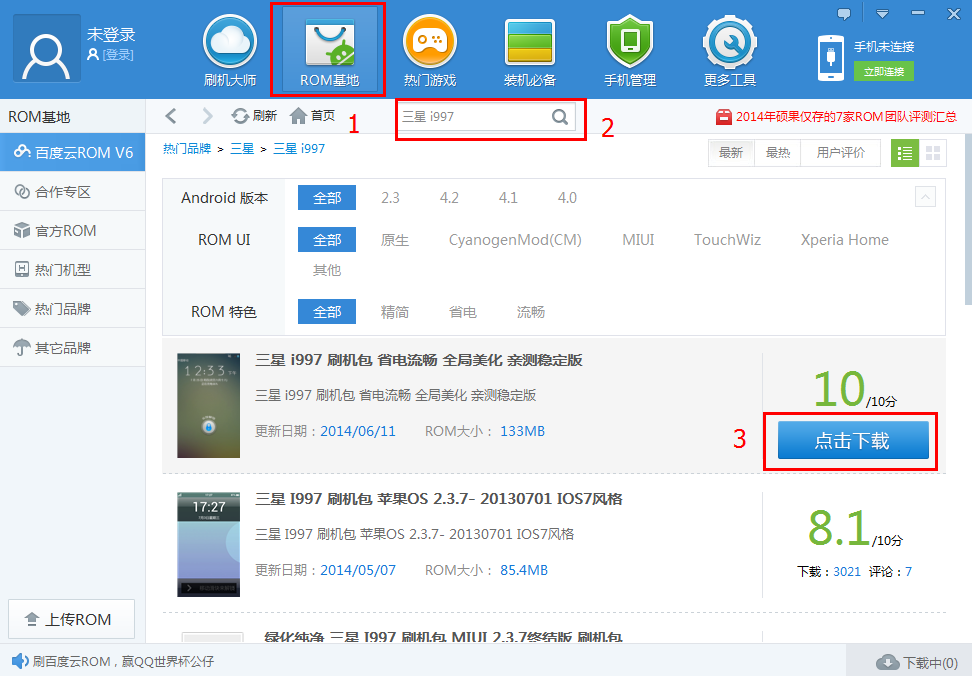Open 热门游戏 gamepad icon
This screenshot has width=972, height=676.
tap(430, 42)
